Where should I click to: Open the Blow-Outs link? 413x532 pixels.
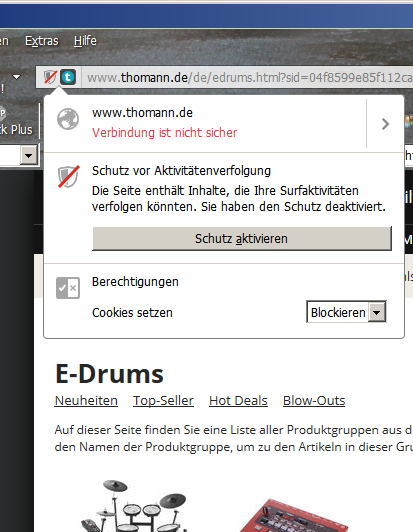[314, 401]
